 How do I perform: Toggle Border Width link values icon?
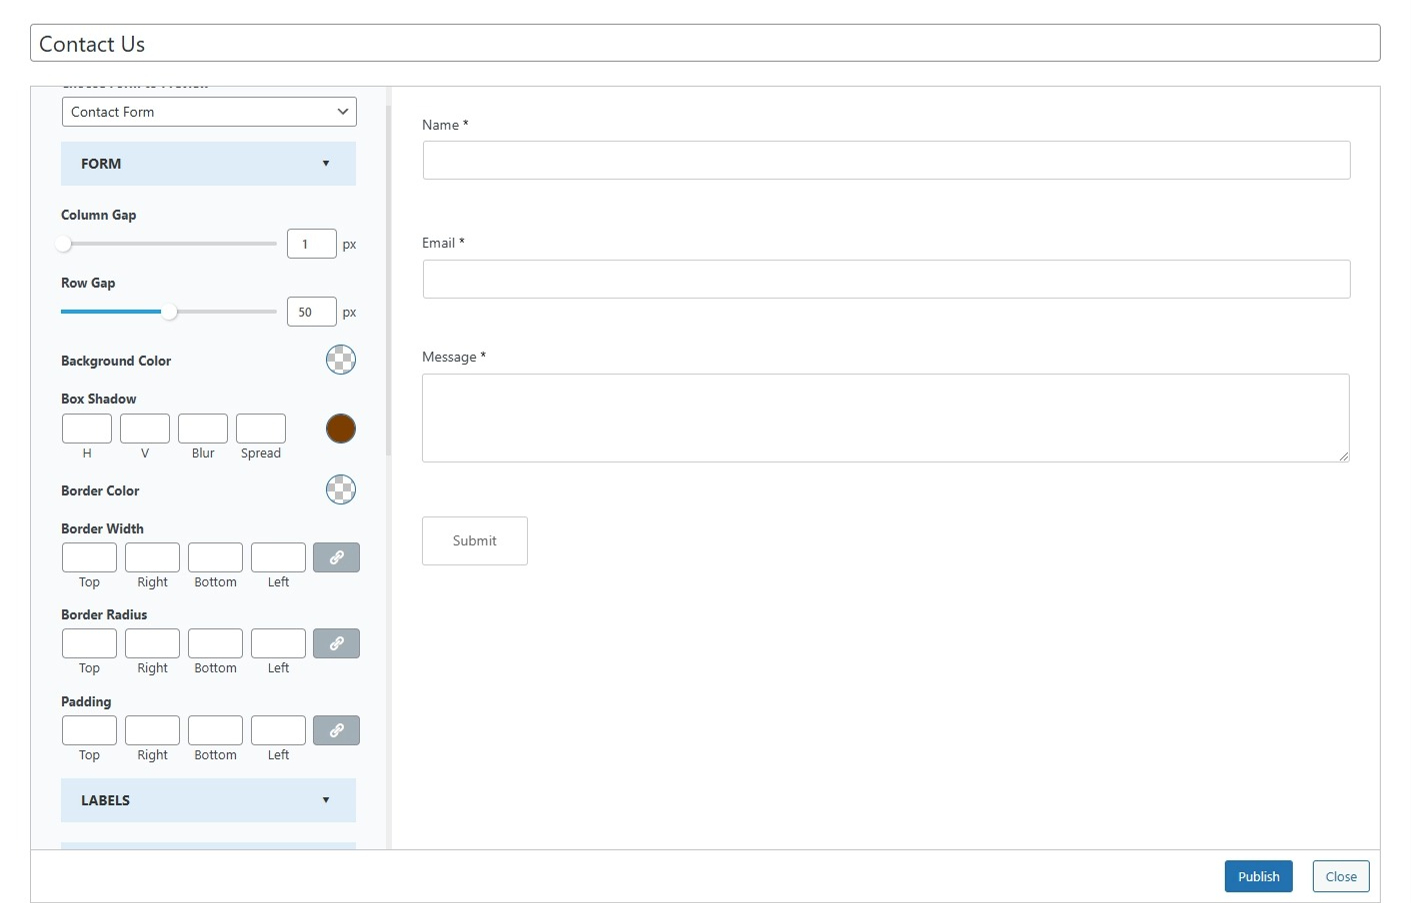coord(336,558)
